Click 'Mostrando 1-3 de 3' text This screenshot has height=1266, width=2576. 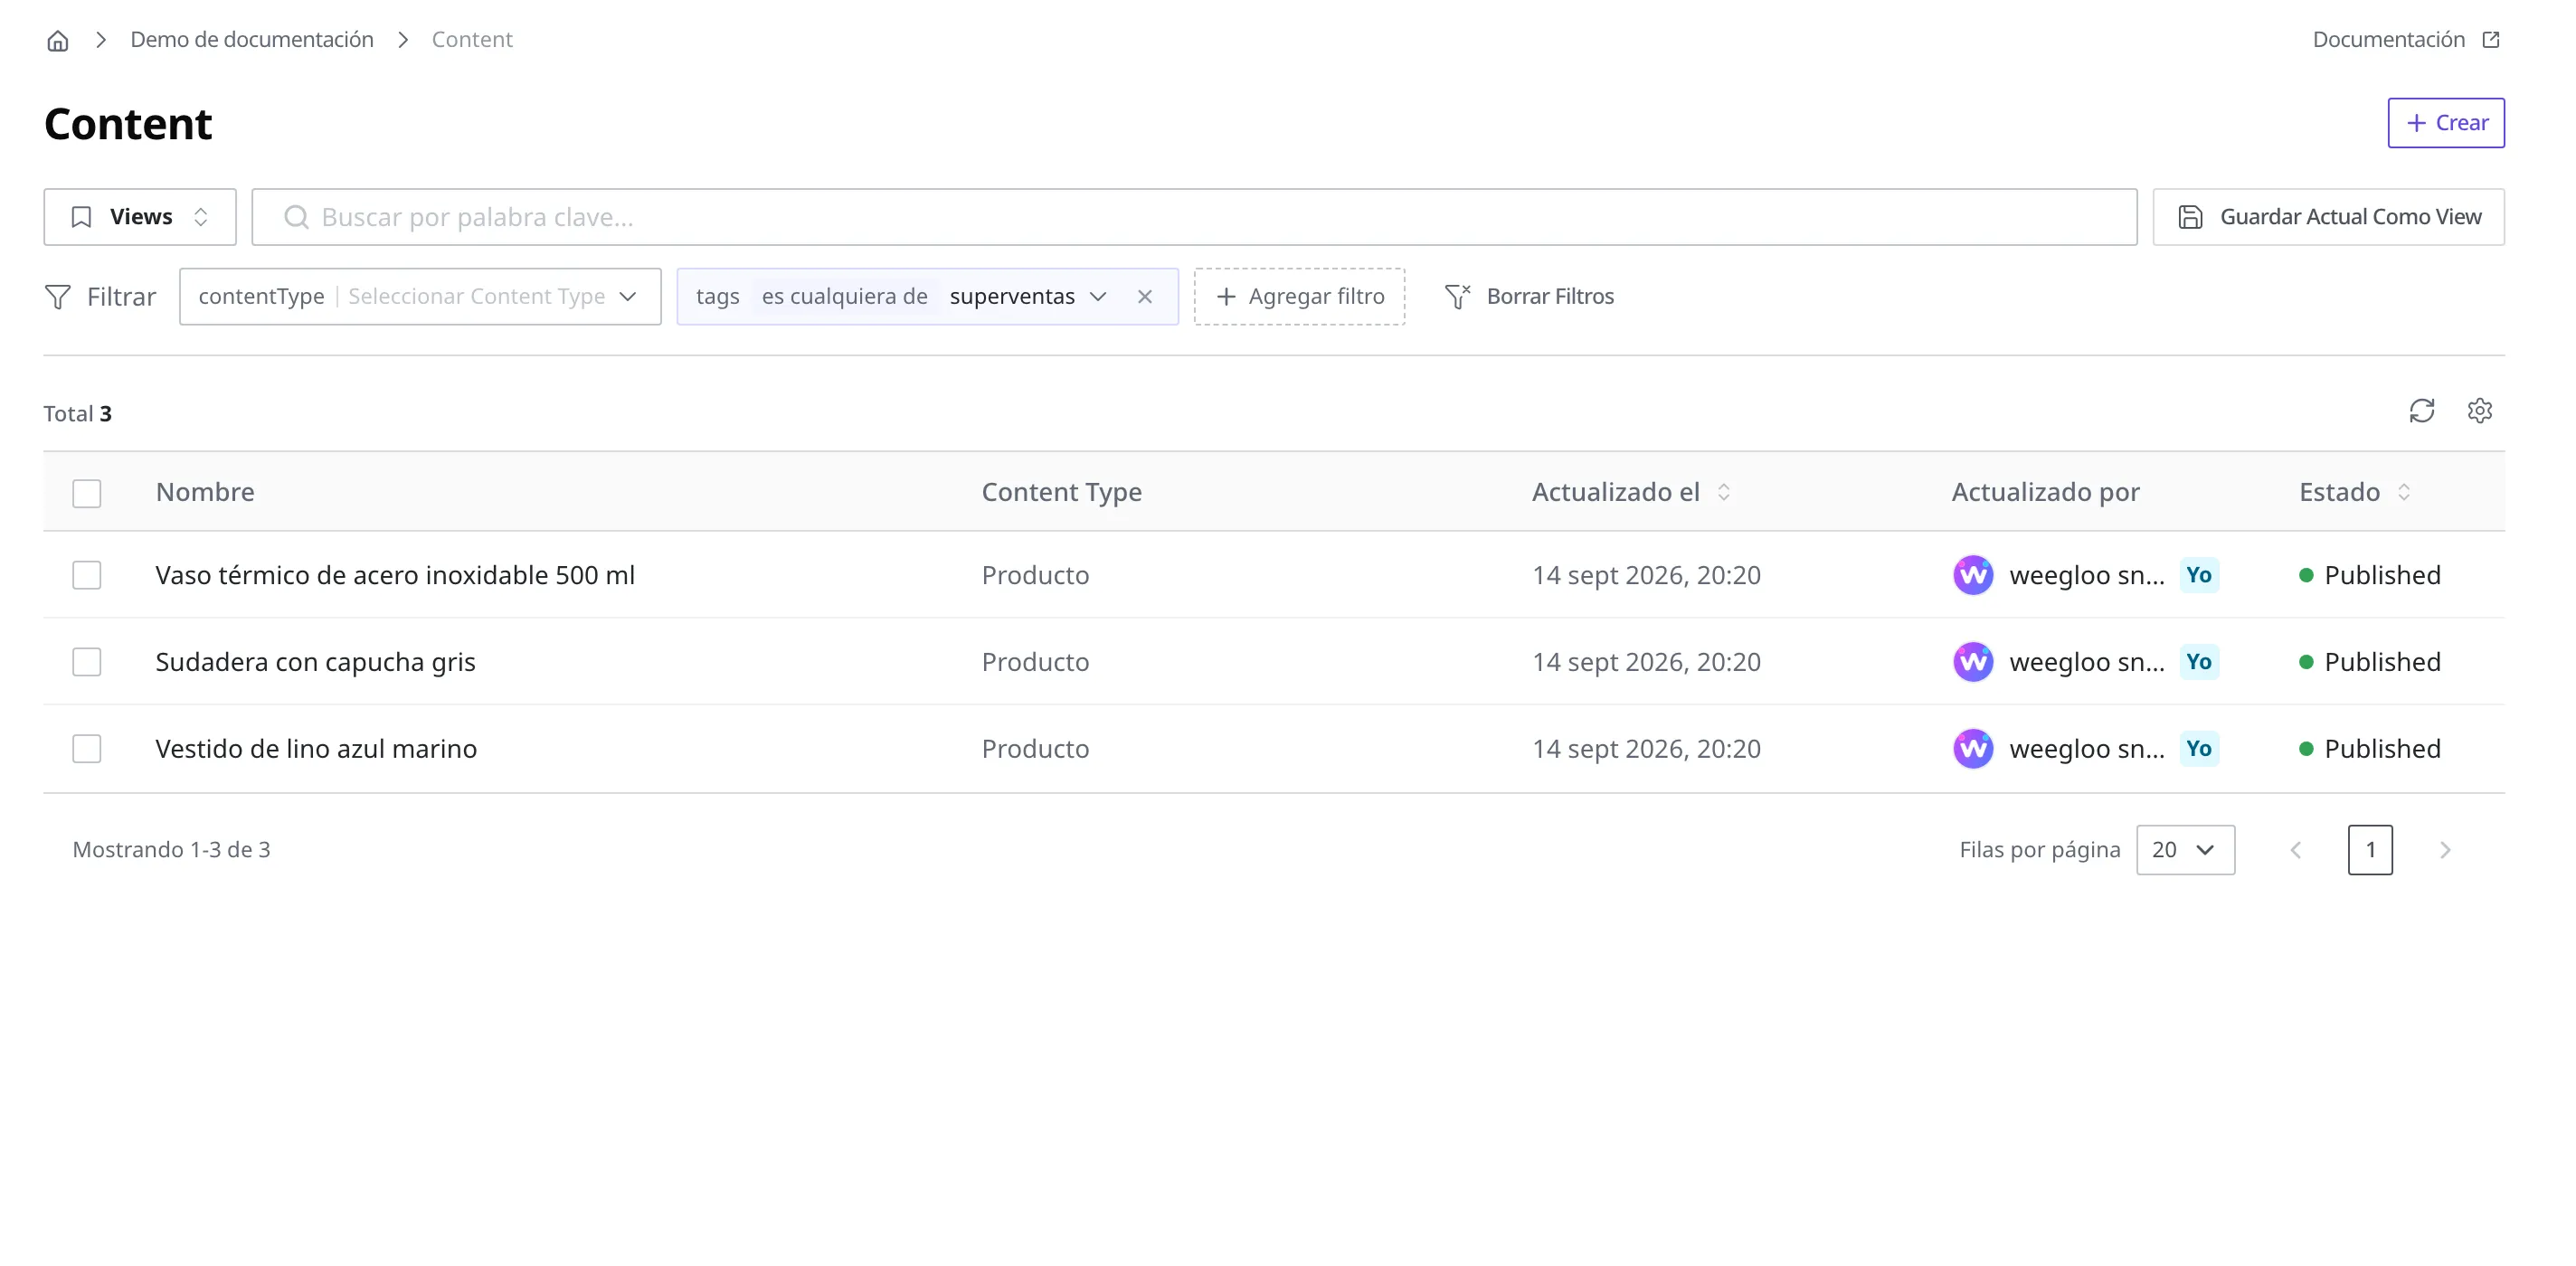point(172,850)
